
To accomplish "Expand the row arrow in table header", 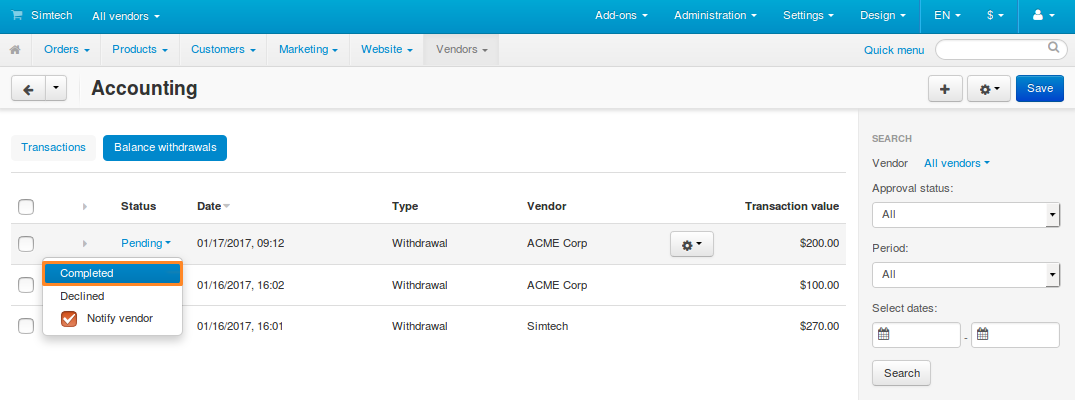I will coord(85,207).
